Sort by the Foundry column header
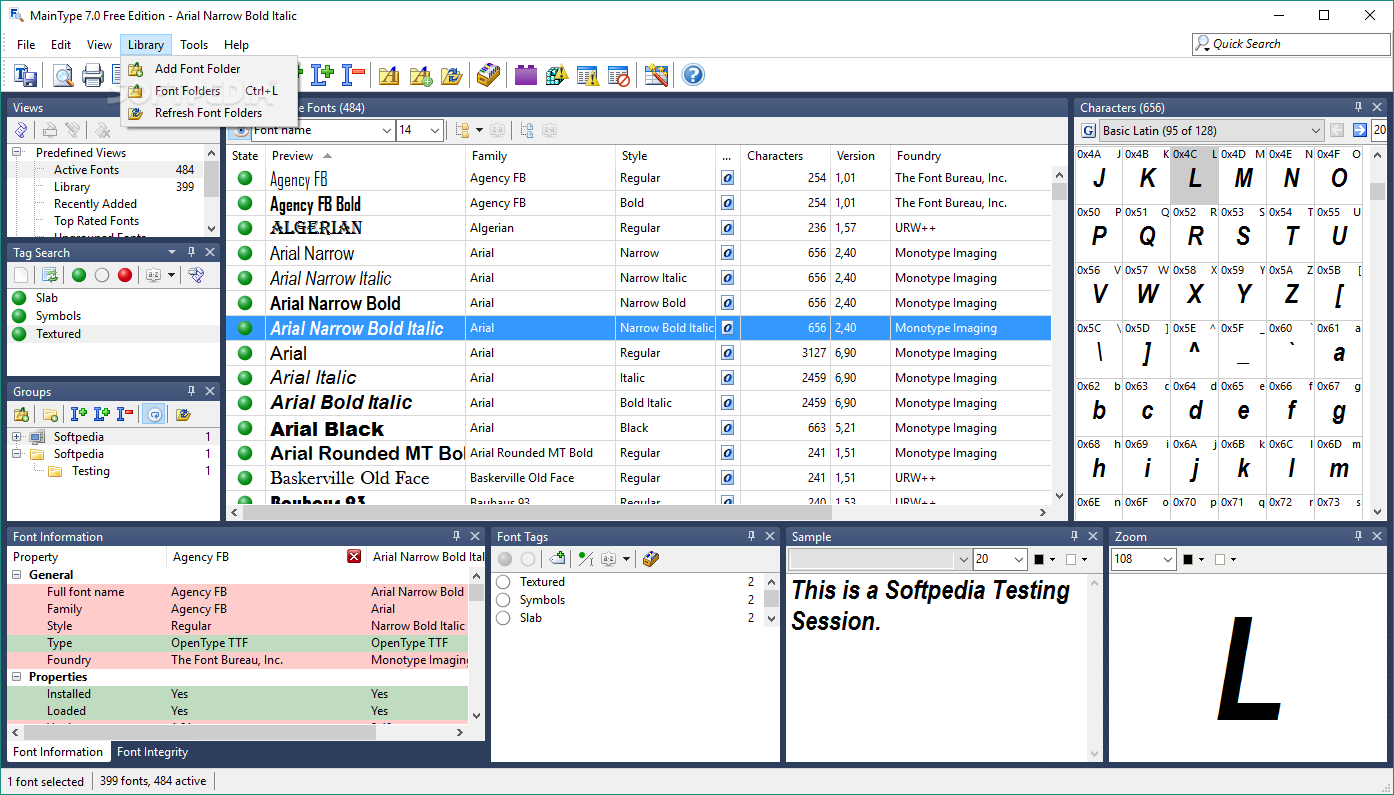1394x795 pixels. (x=970, y=156)
